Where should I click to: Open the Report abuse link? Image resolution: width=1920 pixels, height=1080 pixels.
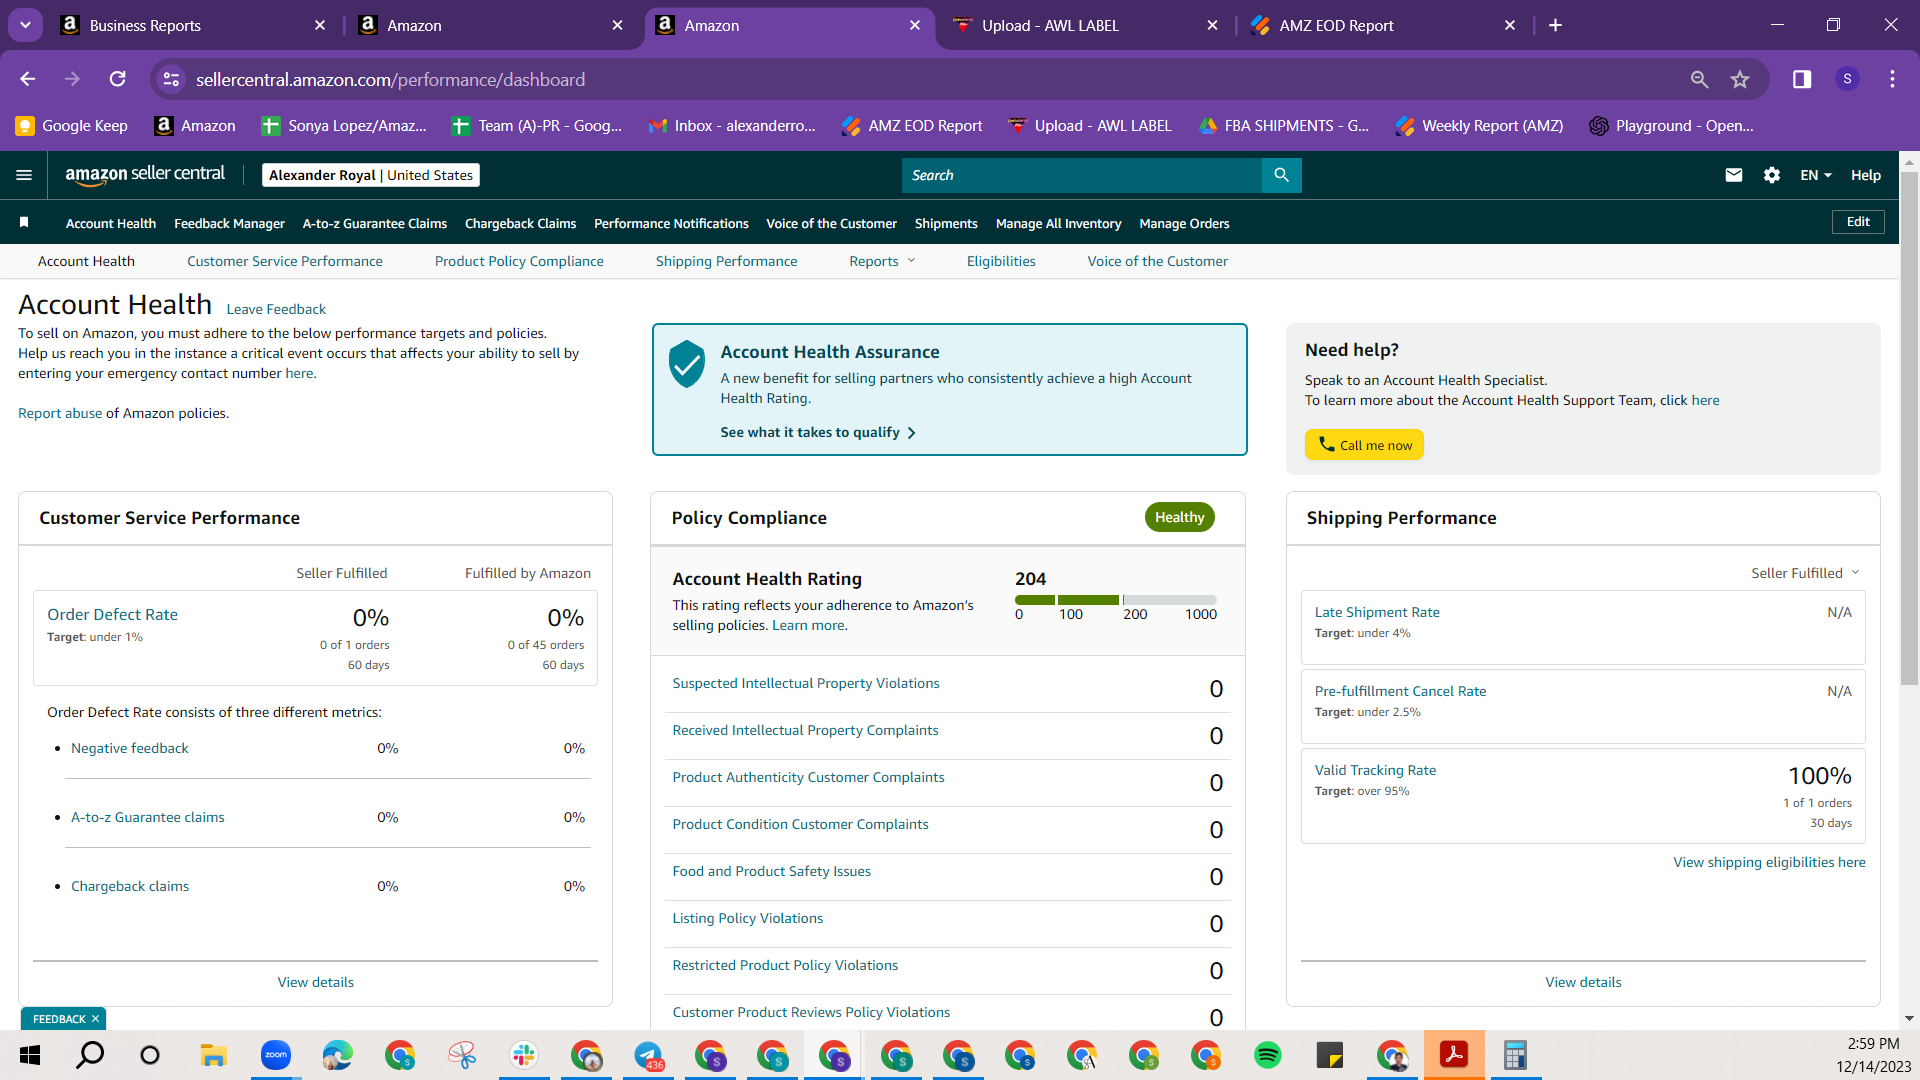tap(60, 413)
